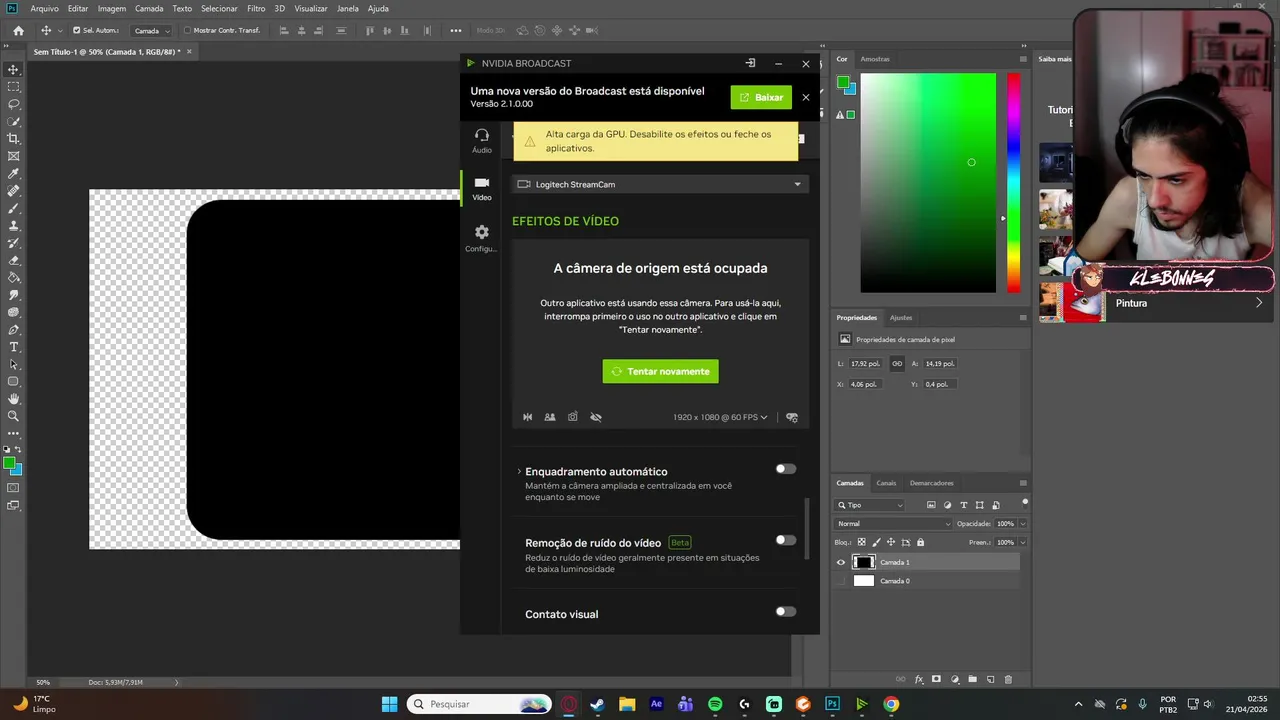The width and height of the screenshot is (1280, 720).
Task: Select the Eraser tool
Action: [14, 260]
